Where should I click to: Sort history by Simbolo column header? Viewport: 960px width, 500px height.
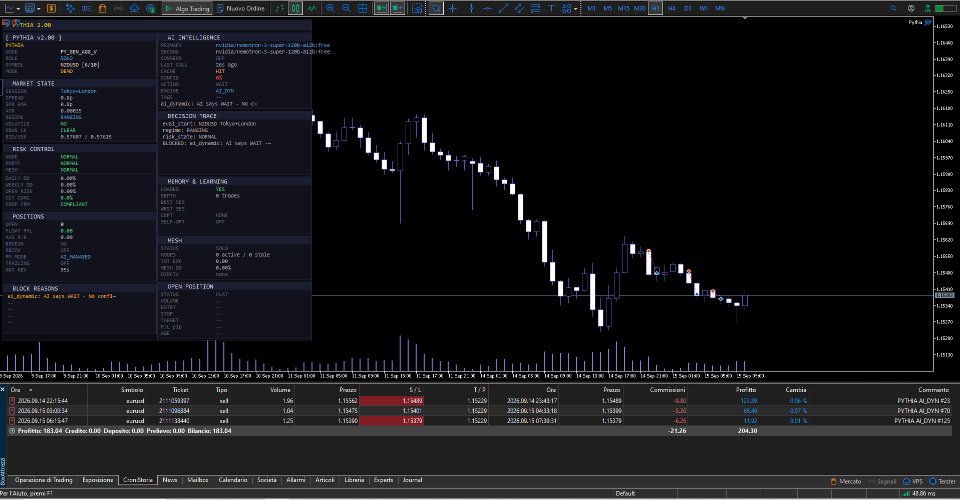coord(132,390)
